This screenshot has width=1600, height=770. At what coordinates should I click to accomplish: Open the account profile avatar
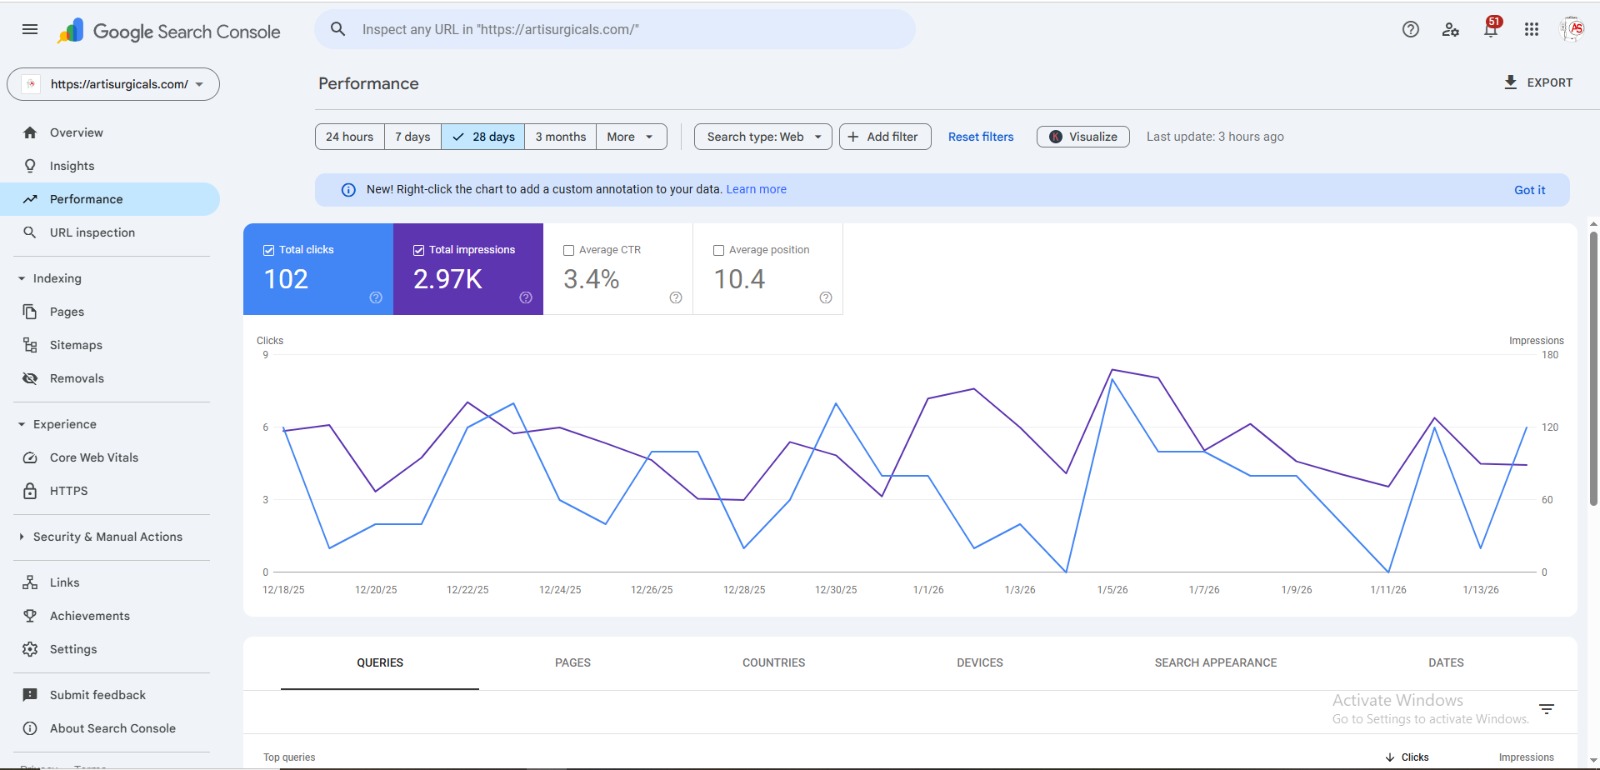[x=1573, y=29]
